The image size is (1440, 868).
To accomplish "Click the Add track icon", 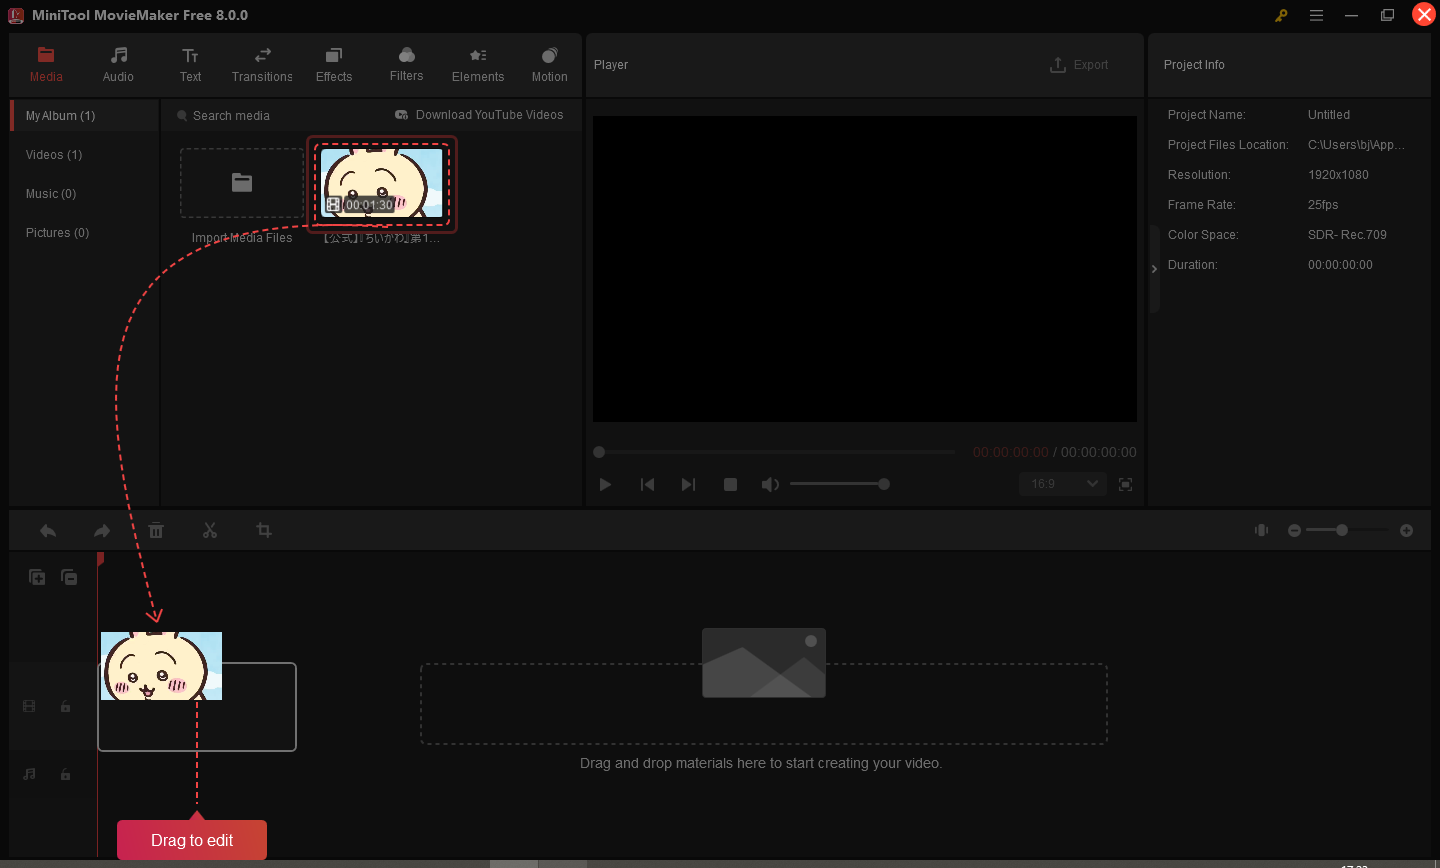I will pyautogui.click(x=37, y=577).
